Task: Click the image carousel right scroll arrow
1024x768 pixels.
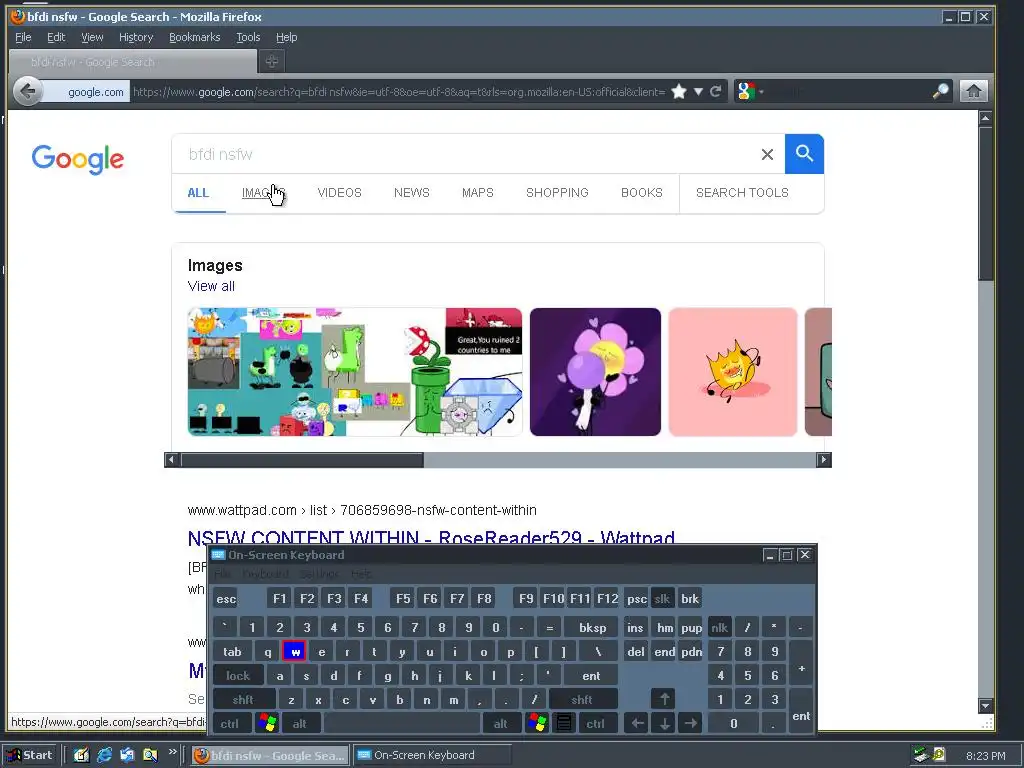Action: [824, 460]
